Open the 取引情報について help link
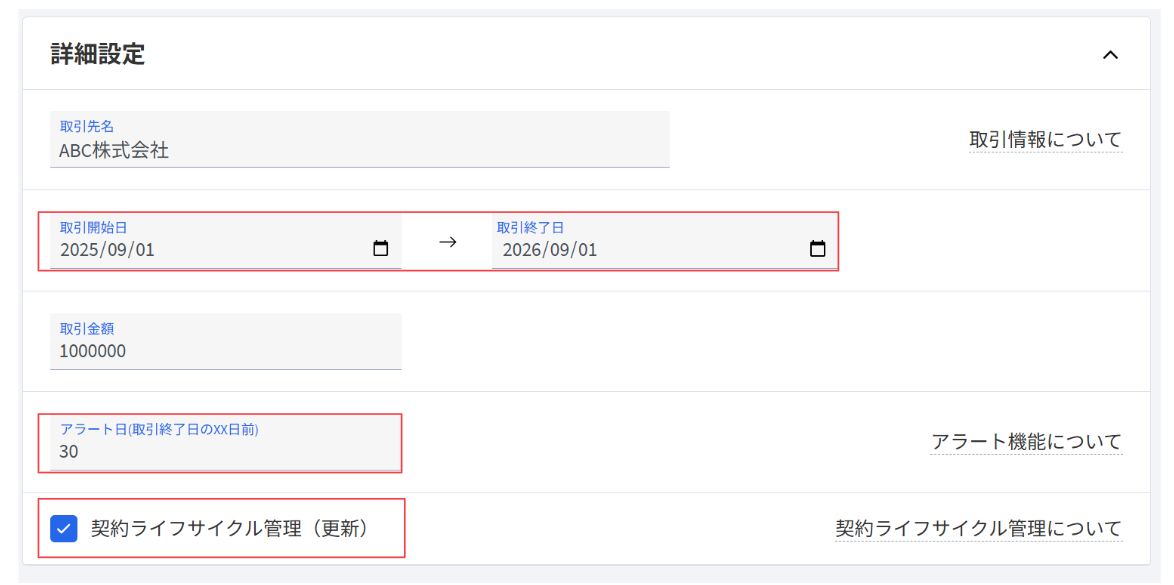1174x585 pixels. point(1045,140)
